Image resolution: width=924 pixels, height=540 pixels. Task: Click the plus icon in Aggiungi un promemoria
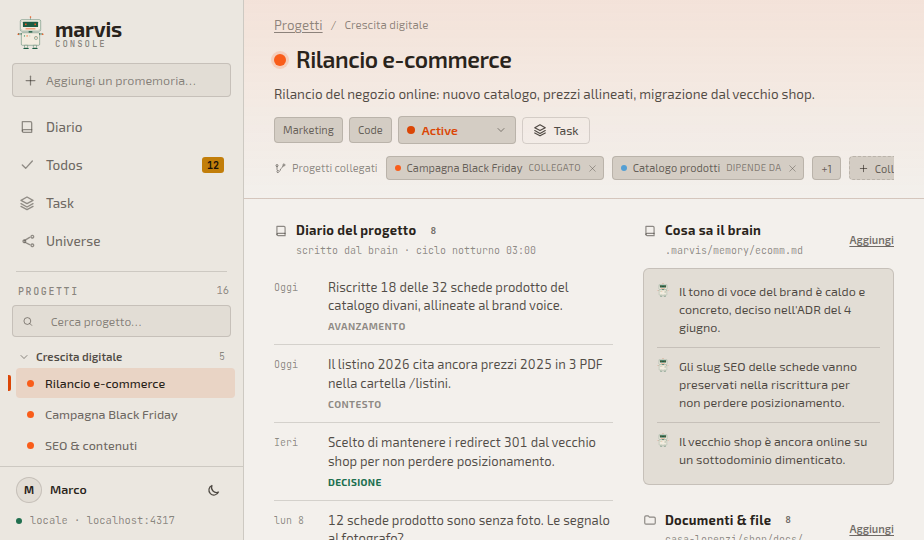tap(31, 81)
